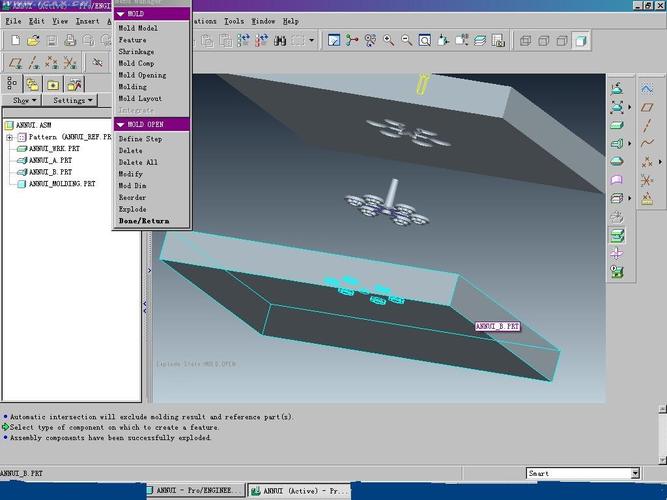Select ANNUI.ASM in the model tree
The height and width of the screenshot is (500, 667).
point(28,126)
